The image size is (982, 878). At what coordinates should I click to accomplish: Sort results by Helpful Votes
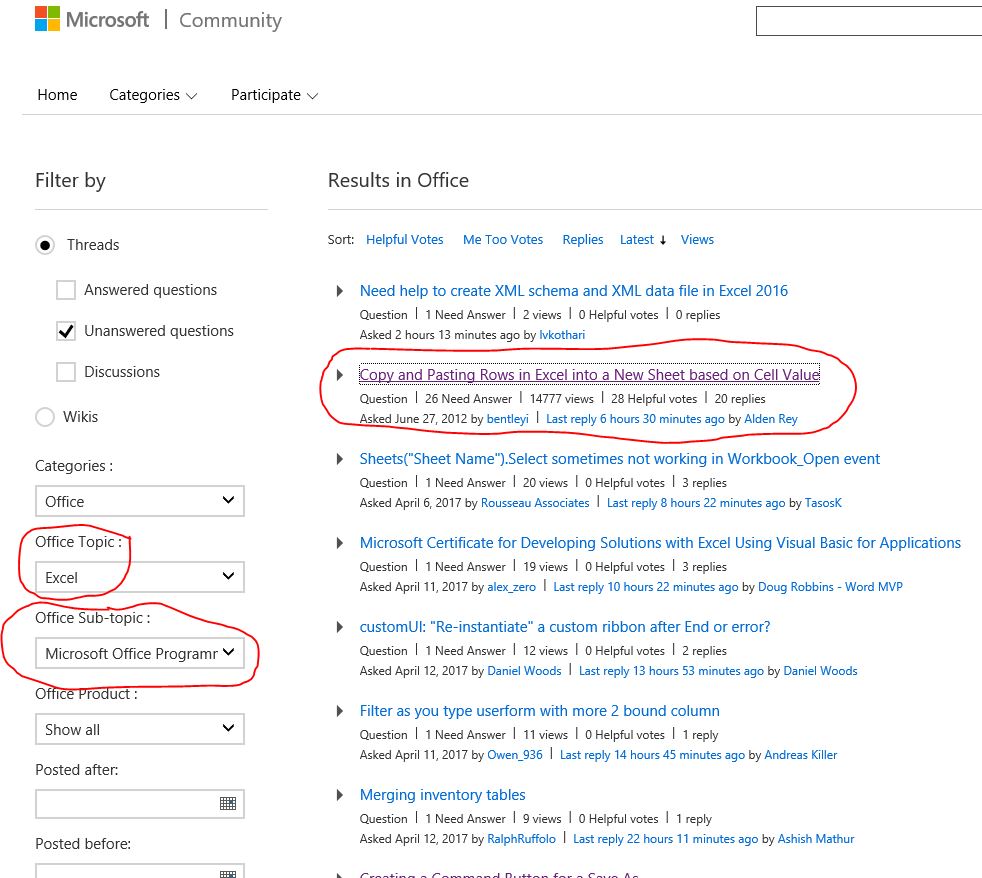(404, 240)
